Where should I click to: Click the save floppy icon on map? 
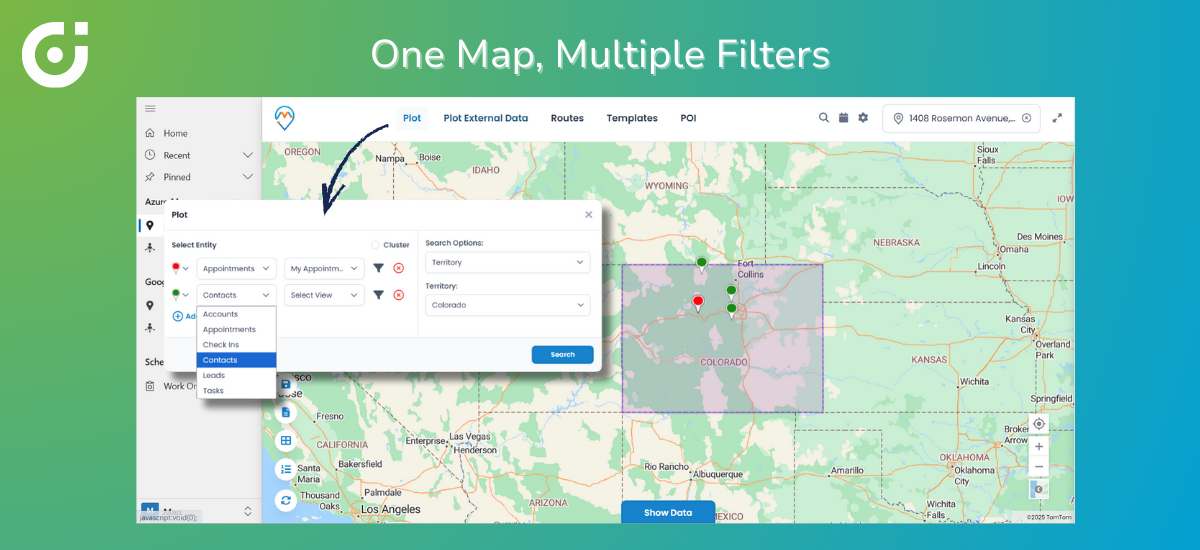pos(286,384)
